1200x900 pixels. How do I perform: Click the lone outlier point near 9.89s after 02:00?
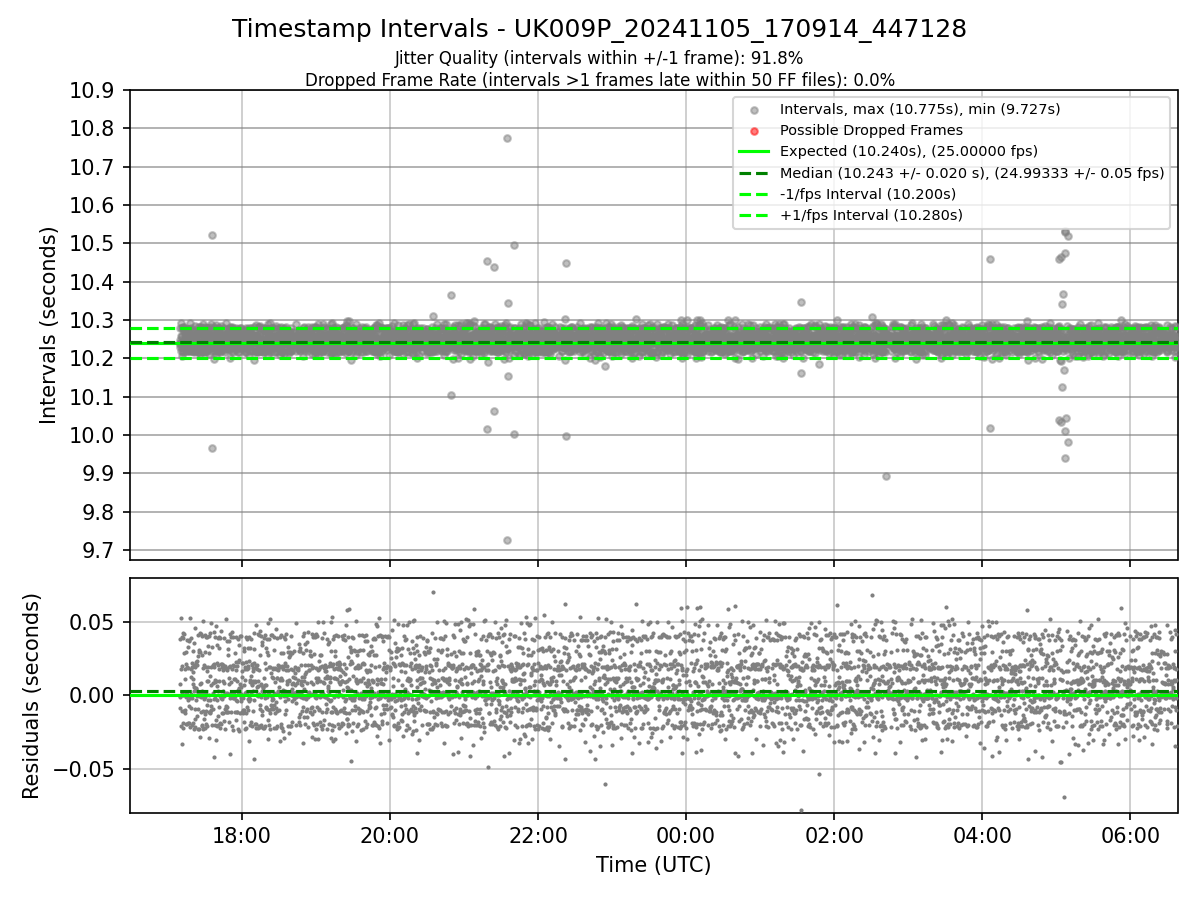click(x=886, y=476)
